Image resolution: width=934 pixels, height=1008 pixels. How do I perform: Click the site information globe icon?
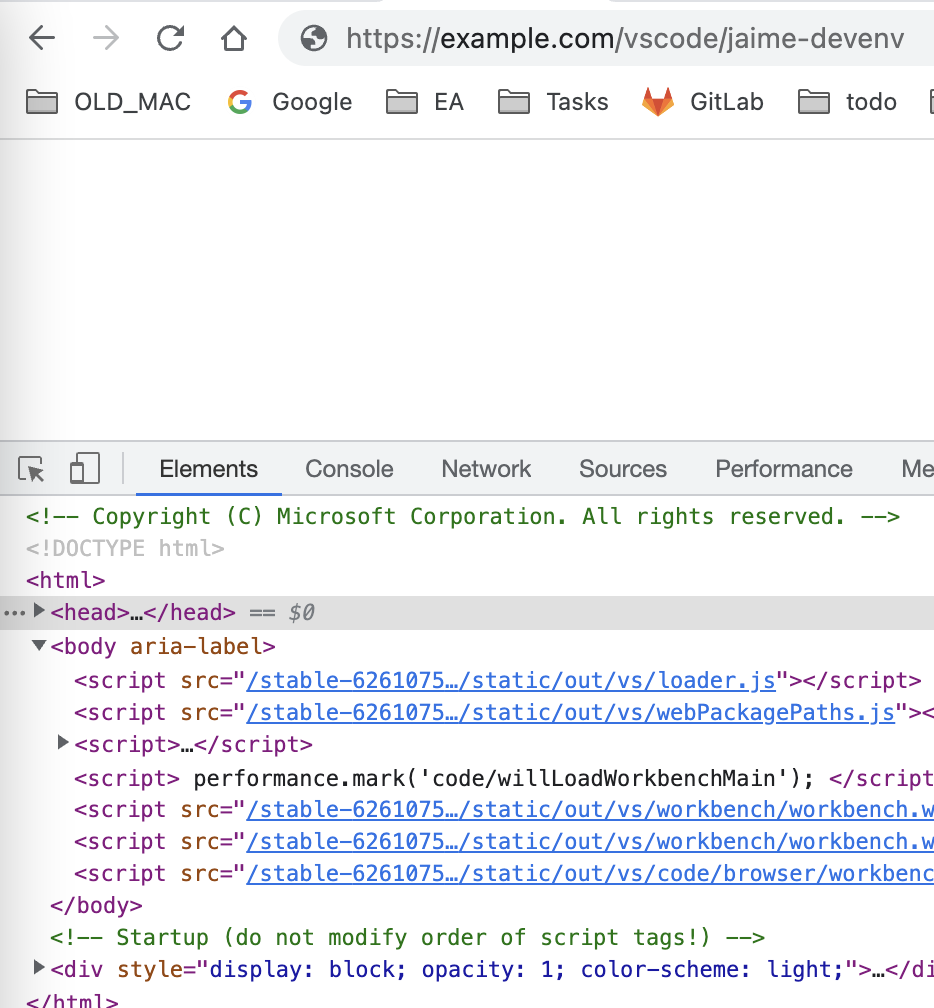tap(313, 38)
